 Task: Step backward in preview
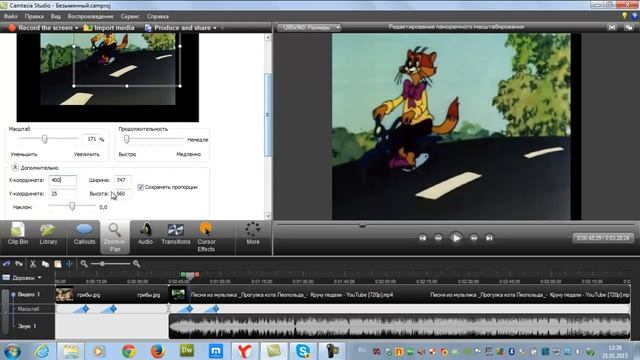438,238
